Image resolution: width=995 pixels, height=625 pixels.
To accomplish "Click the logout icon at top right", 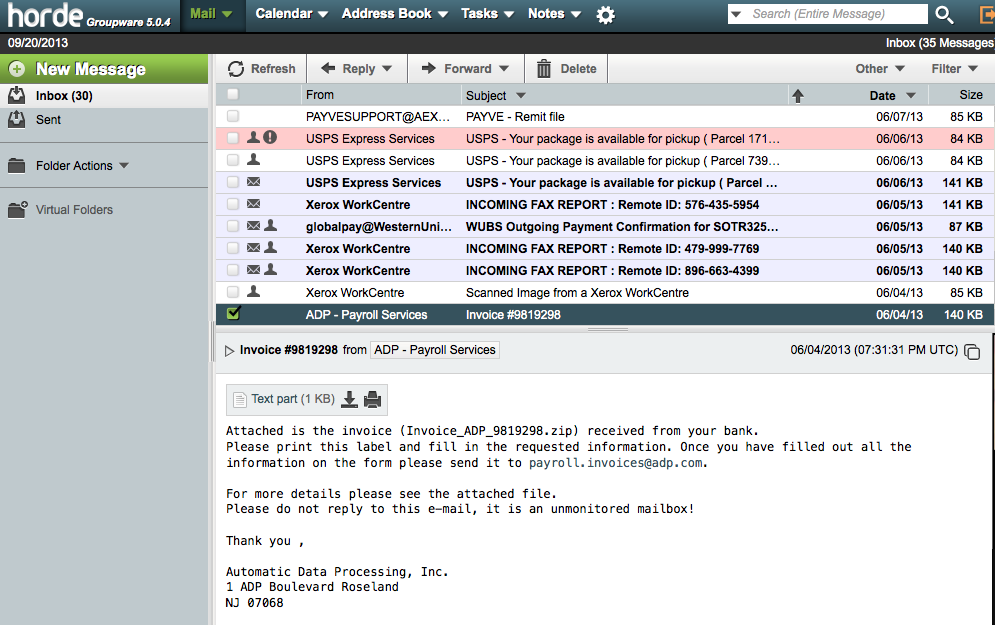I will coord(987,15).
